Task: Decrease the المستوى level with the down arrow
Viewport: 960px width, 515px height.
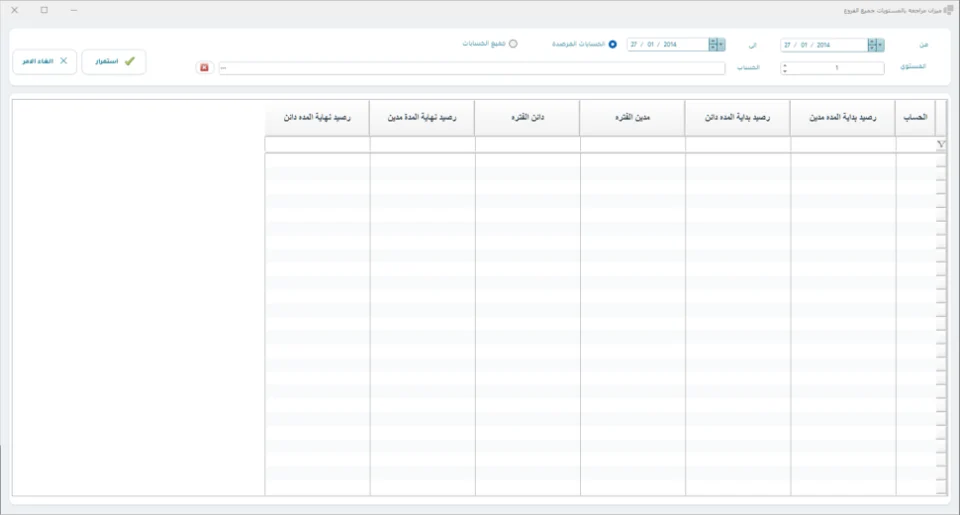Action: 785,71
